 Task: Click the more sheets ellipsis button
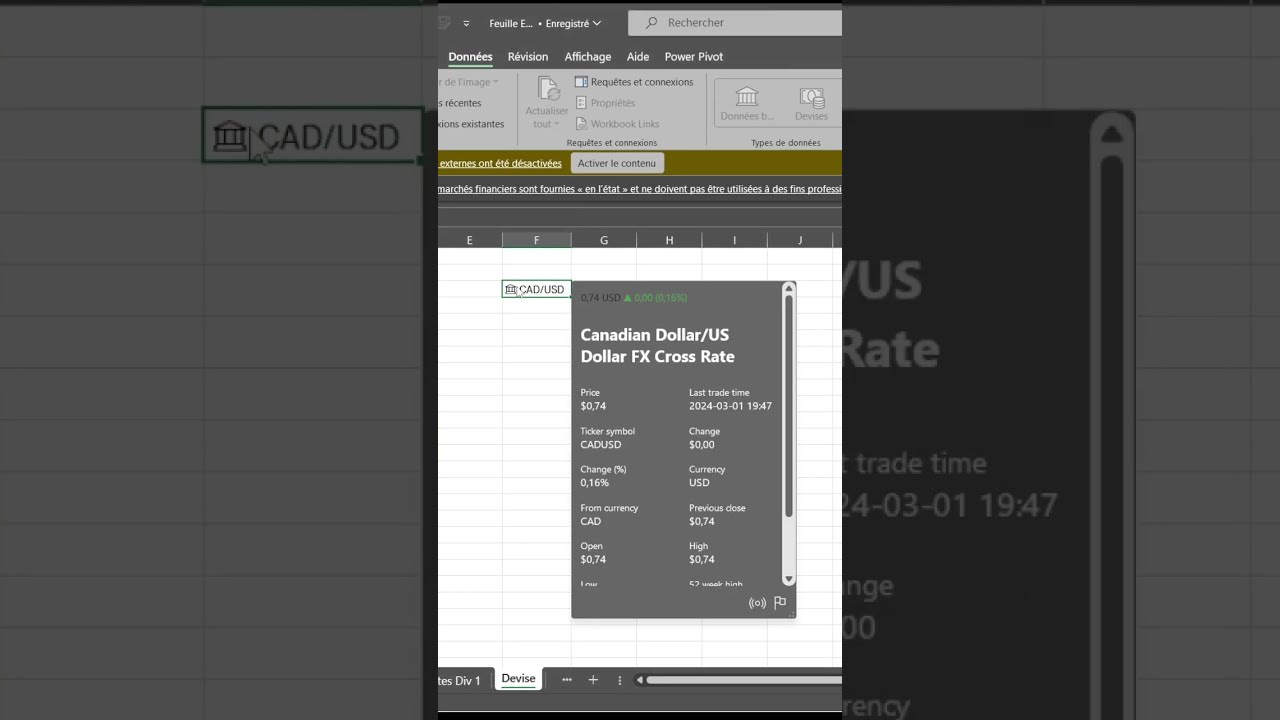[x=567, y=680]
